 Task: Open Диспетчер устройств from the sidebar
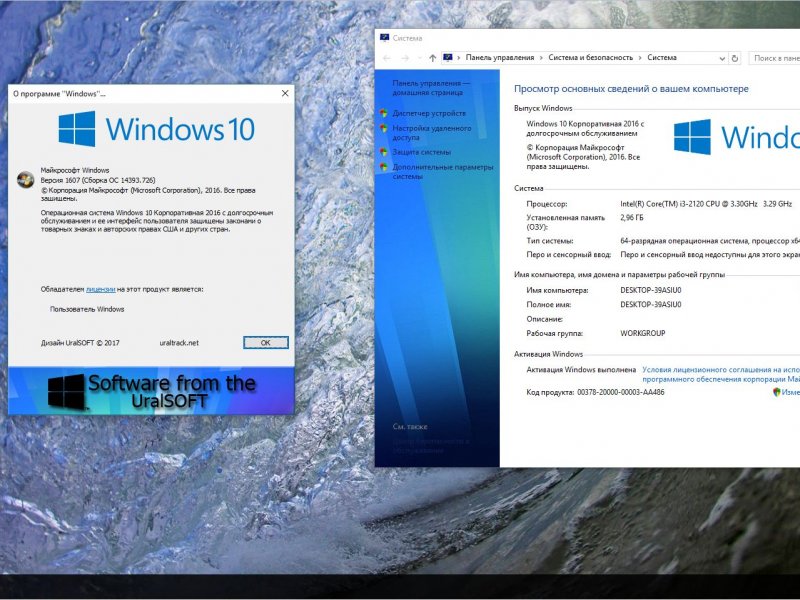(429, 113)
